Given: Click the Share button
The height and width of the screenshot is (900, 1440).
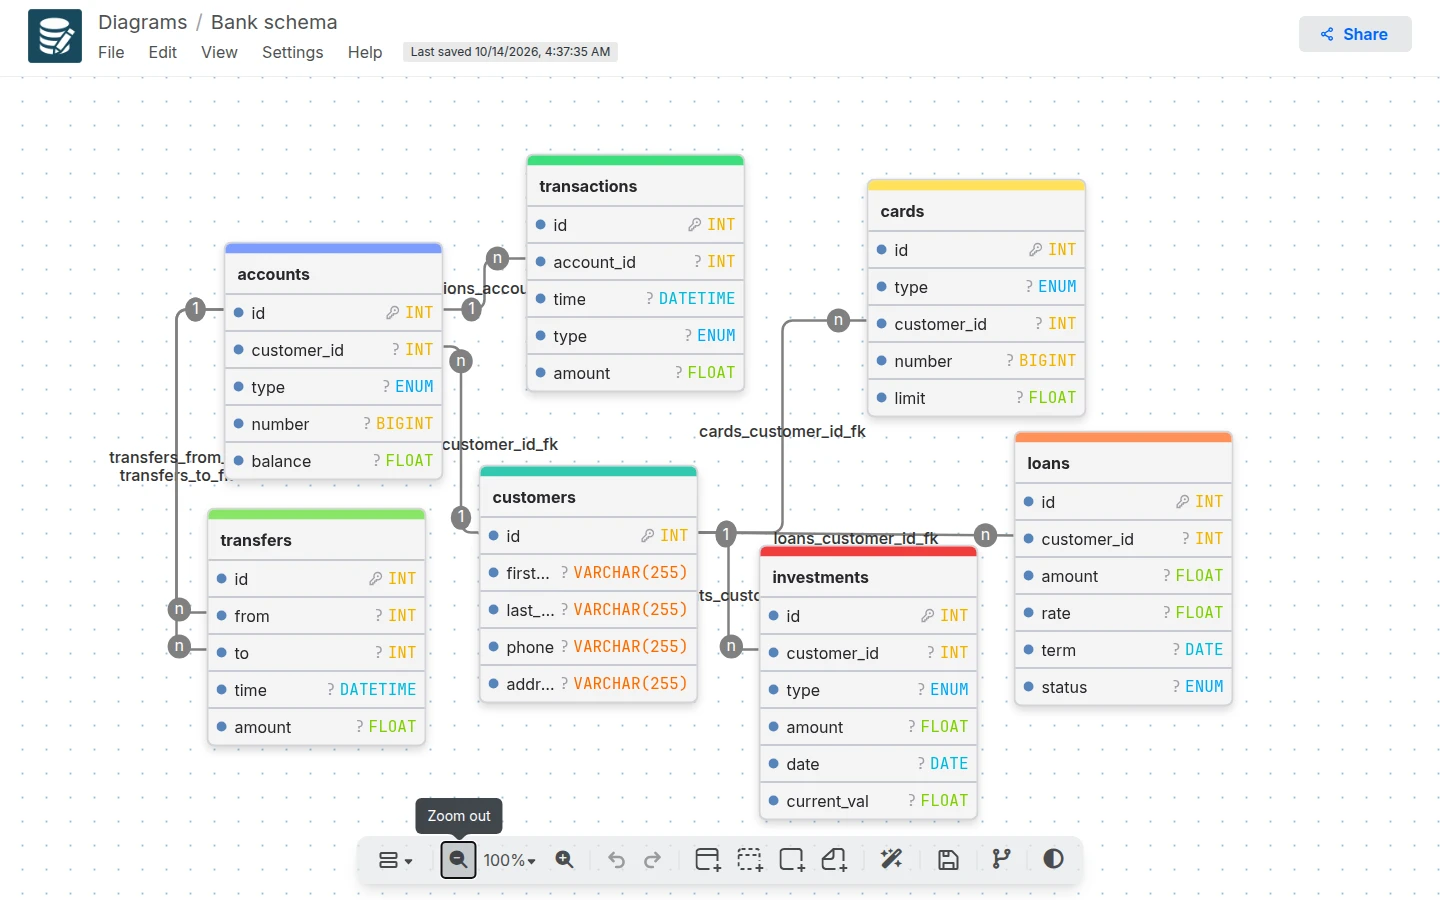Looking at the screenshot, I should pos(1355,34).
